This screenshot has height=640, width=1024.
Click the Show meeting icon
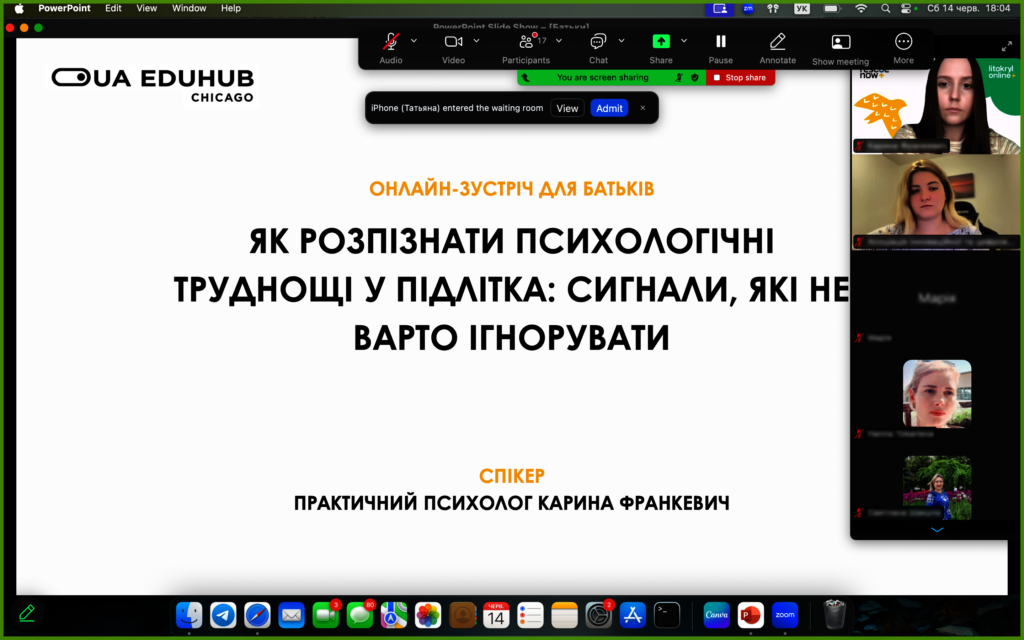click(840, 42)
